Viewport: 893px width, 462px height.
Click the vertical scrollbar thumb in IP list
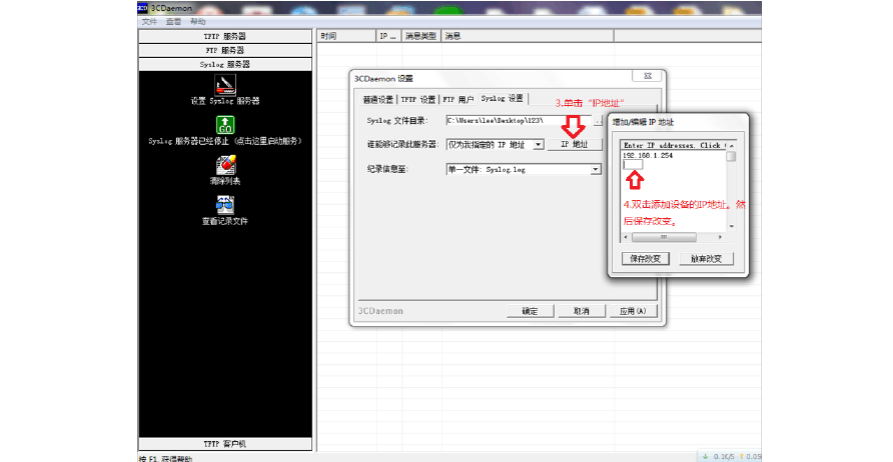pyautogui.click(x=731, y=156)
